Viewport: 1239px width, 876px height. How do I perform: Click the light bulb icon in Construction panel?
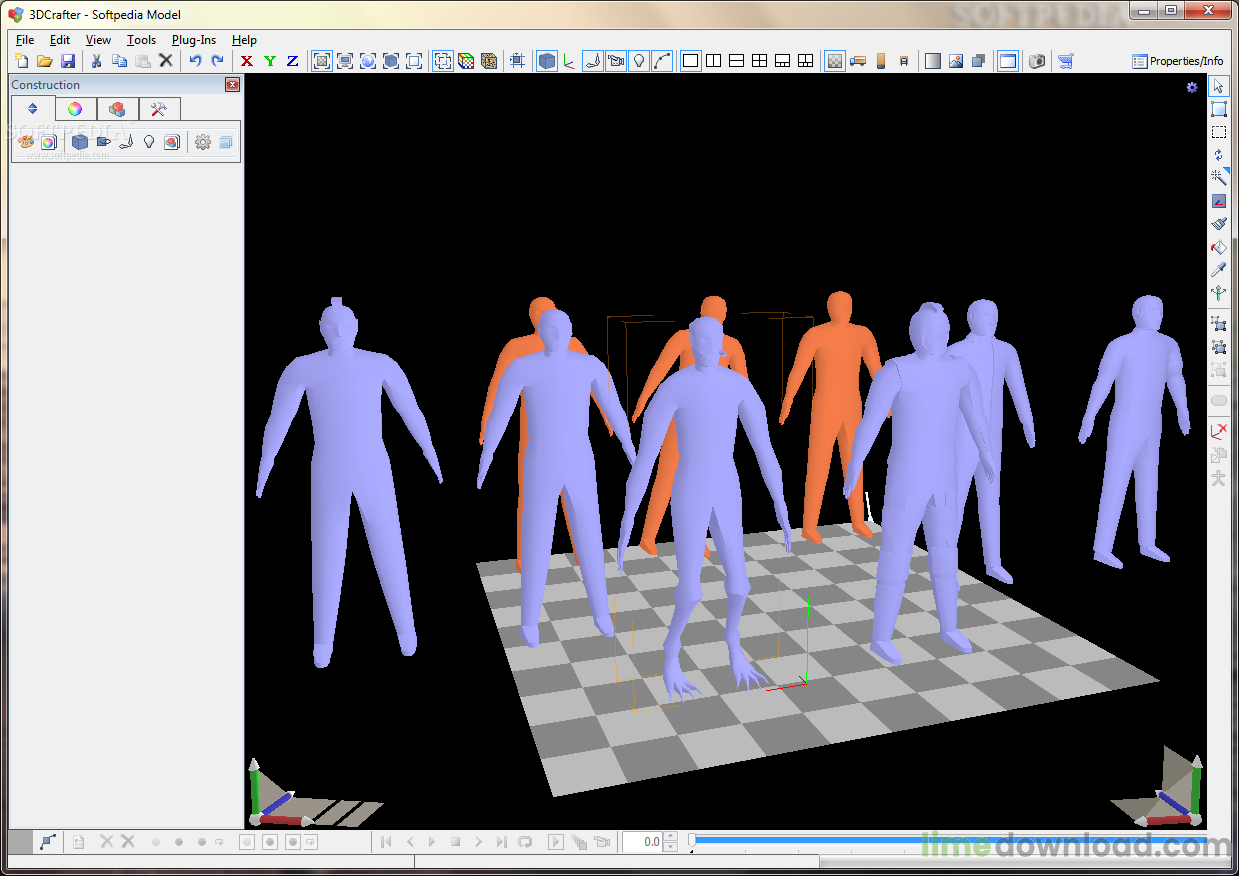click(x=149, y=142)
